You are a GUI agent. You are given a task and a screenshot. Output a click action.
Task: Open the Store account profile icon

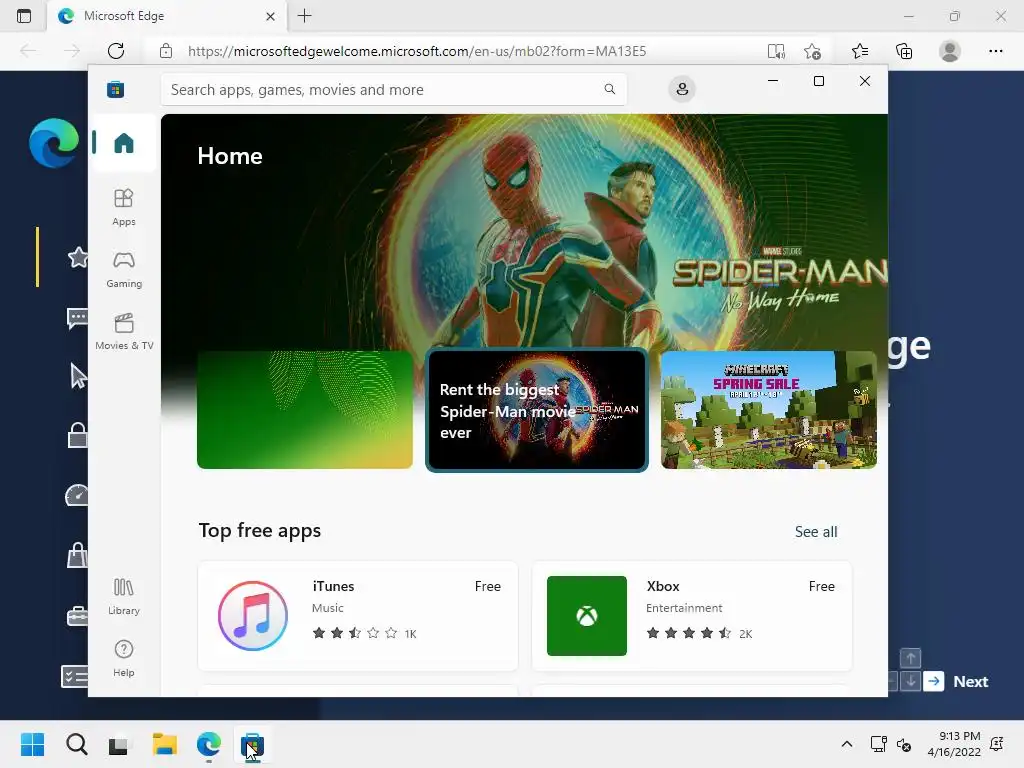pos(682,89)
